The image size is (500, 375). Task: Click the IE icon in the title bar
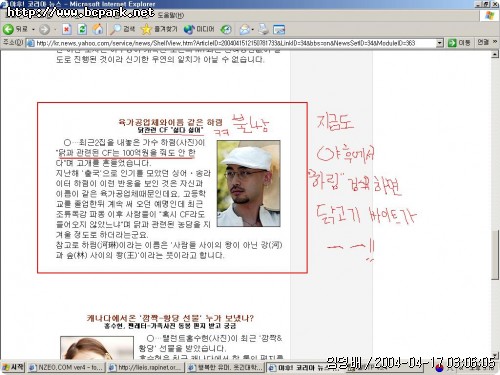(x=4, y=4)
